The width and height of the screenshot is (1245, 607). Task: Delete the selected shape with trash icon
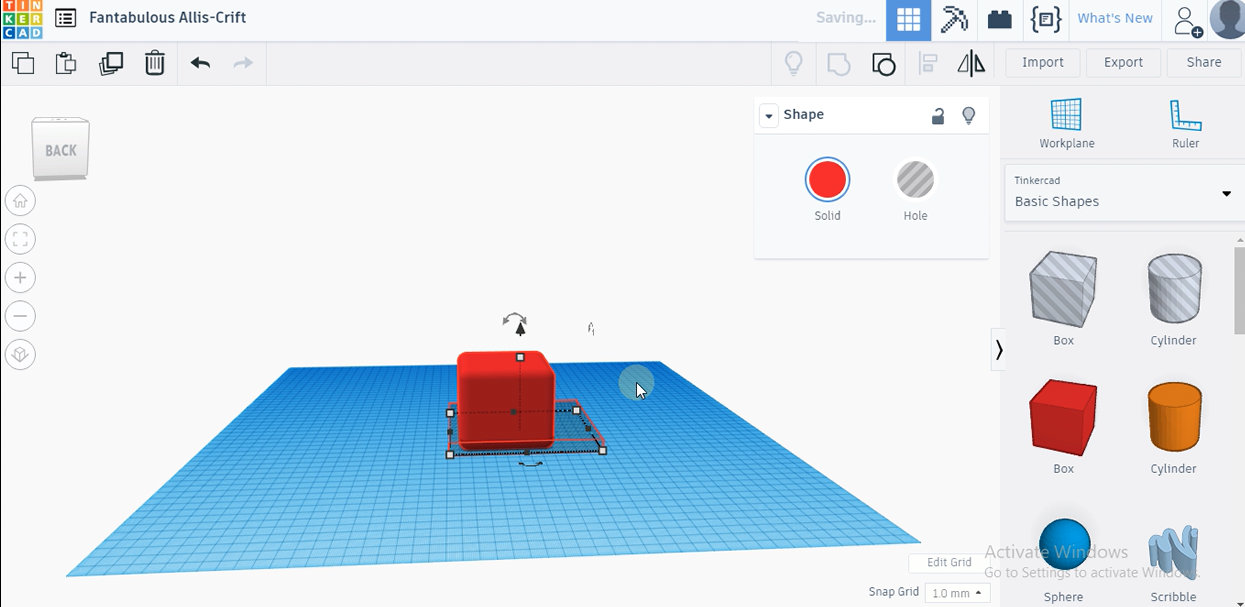click(x=155, y=63)
